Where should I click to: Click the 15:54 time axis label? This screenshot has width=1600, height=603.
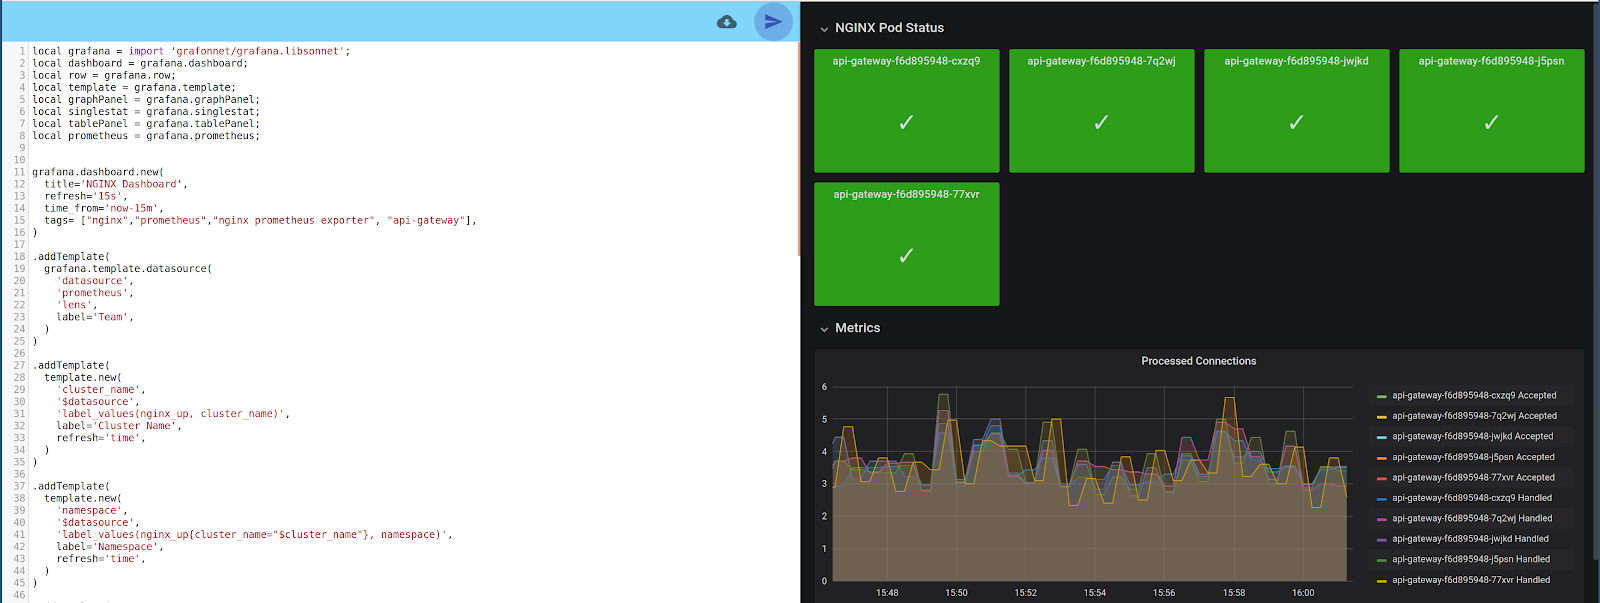[1095, 593]
